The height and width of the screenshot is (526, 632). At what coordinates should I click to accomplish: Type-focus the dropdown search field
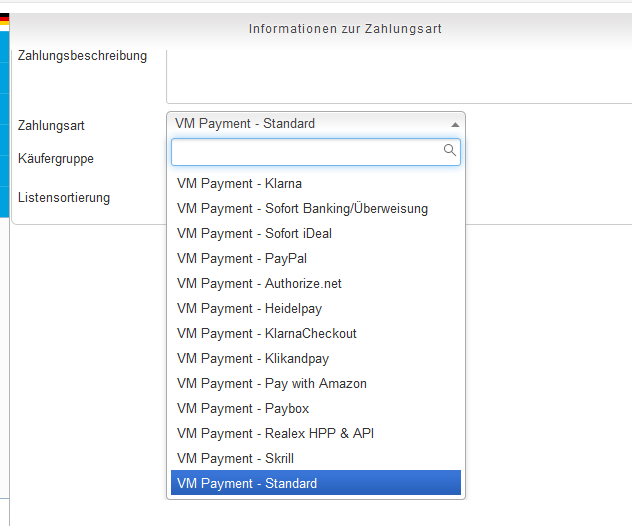(x=306, y=152)
